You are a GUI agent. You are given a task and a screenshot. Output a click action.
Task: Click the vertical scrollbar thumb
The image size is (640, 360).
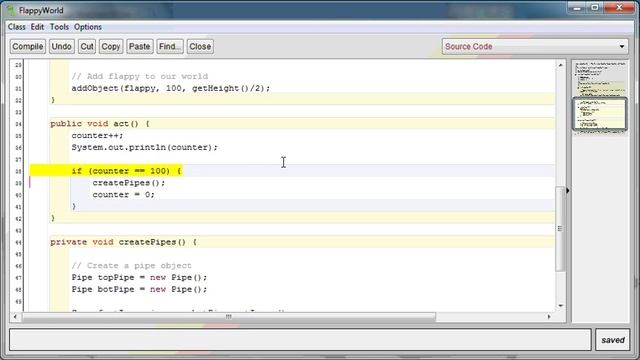click(560, 229)
